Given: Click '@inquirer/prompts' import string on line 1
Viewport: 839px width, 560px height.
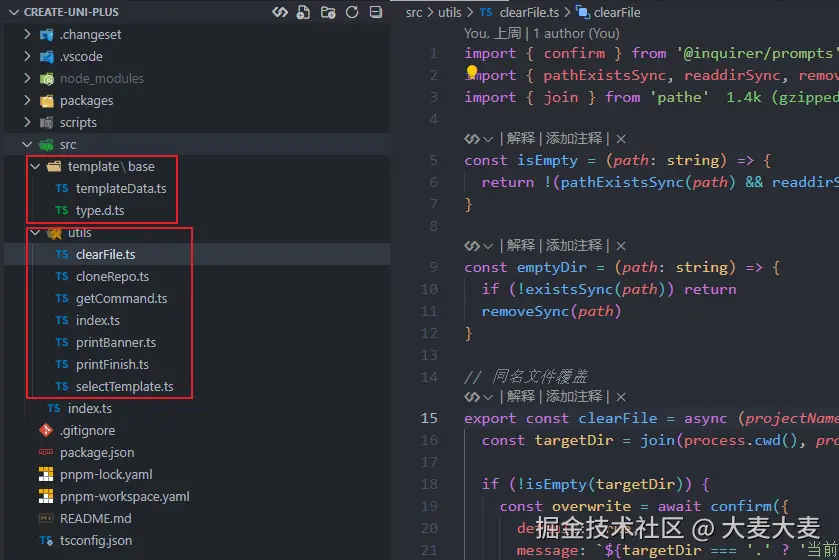Looking at the screenshot, I should point(756,53).
